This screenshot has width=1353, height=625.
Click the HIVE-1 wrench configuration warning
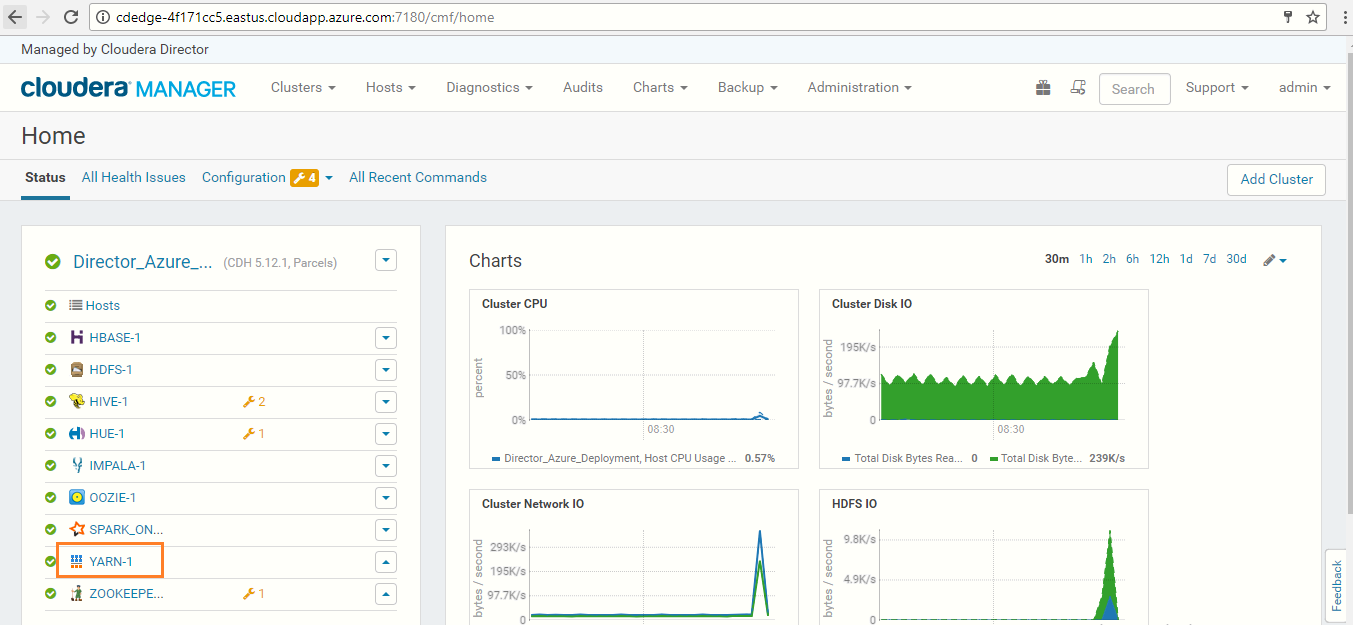[254, 401]
